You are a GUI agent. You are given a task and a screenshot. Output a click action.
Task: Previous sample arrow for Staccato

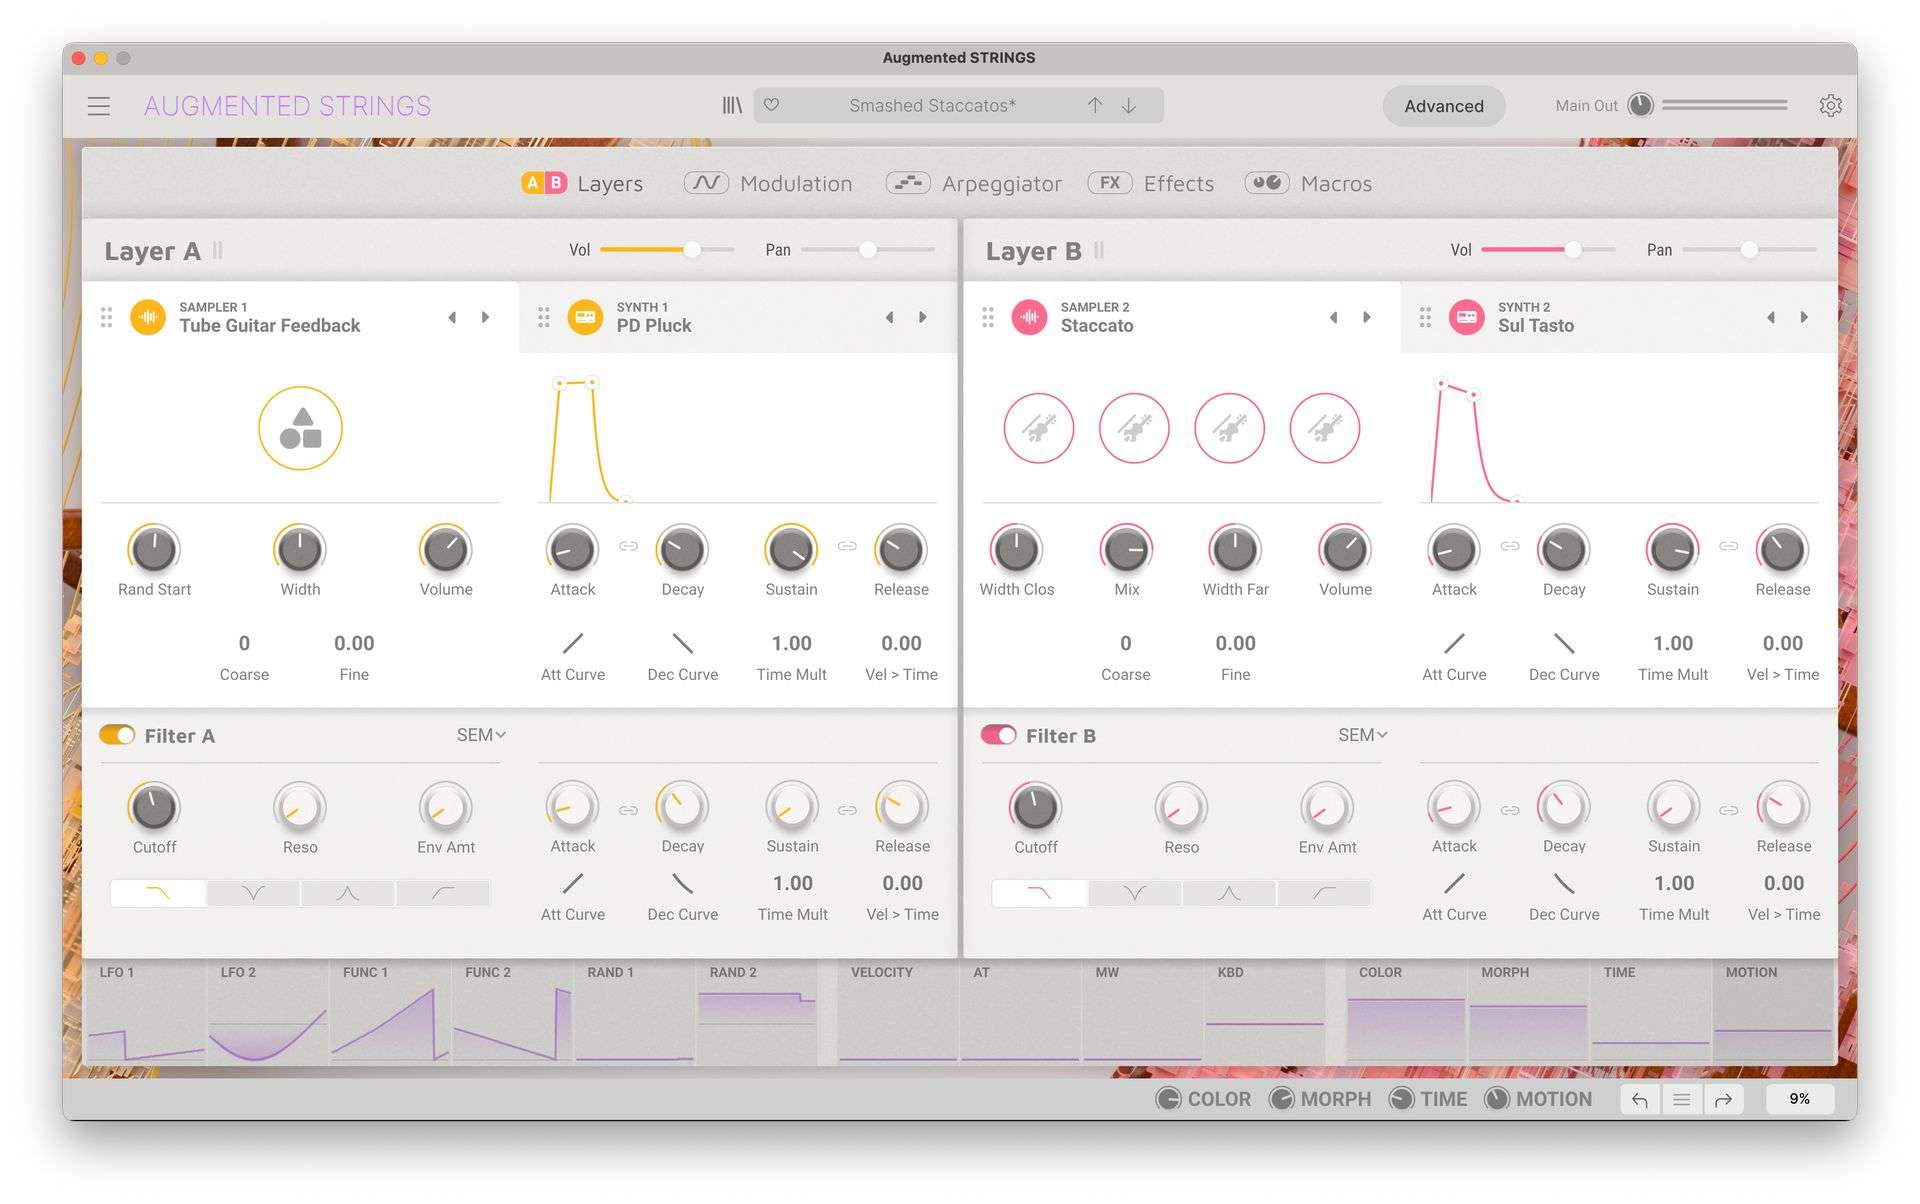[x=1333, y=318]
